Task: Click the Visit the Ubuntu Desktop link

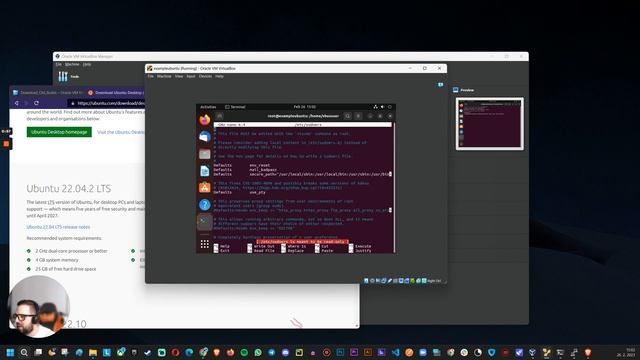Action: (121, 132)
